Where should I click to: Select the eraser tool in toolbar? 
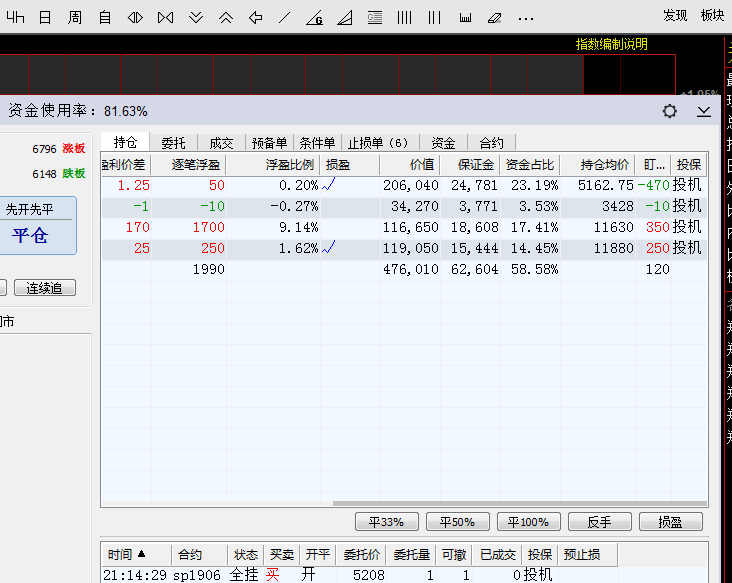coord(494,17)
